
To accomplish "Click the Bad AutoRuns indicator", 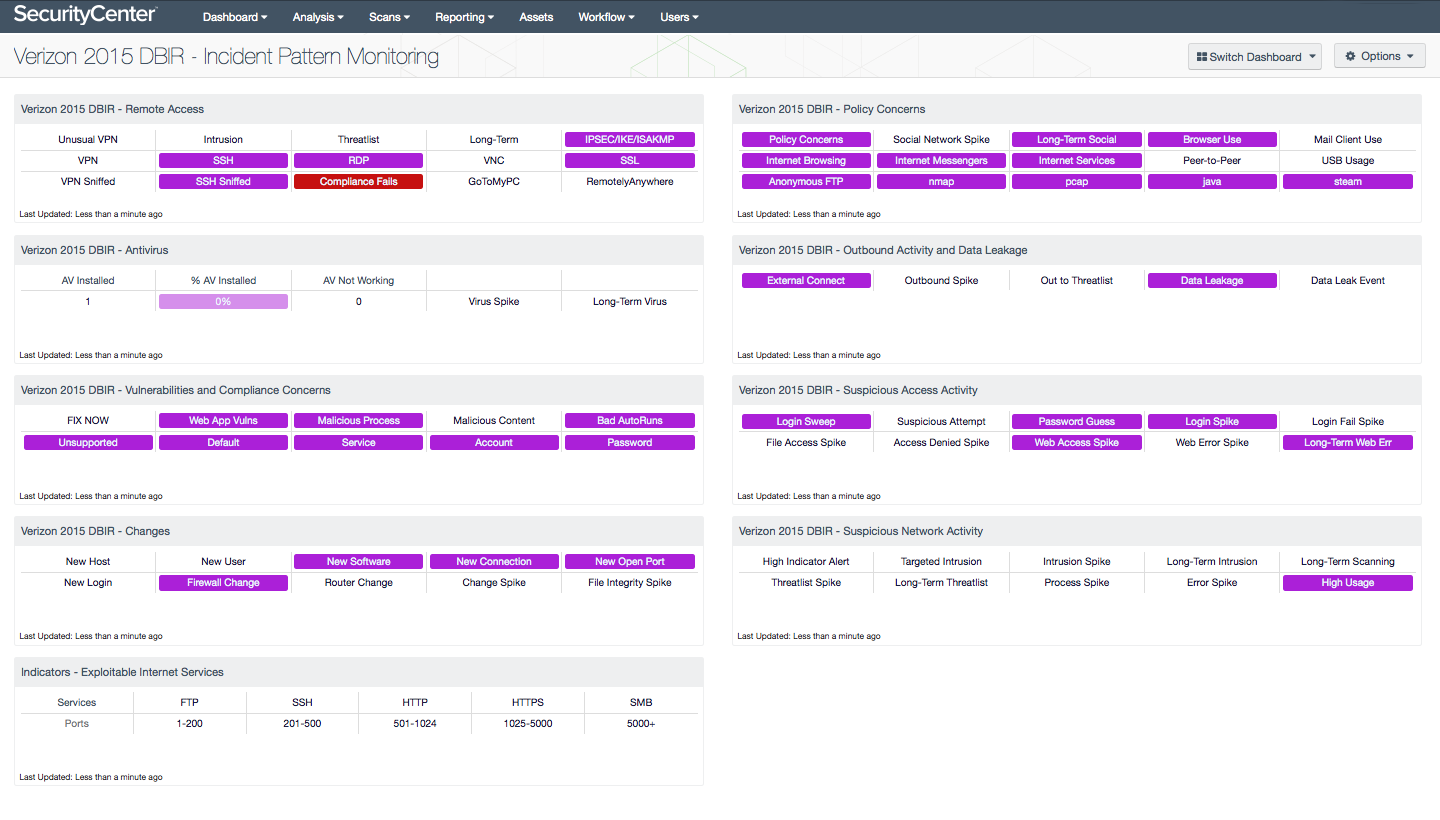I will pos(630,421).
